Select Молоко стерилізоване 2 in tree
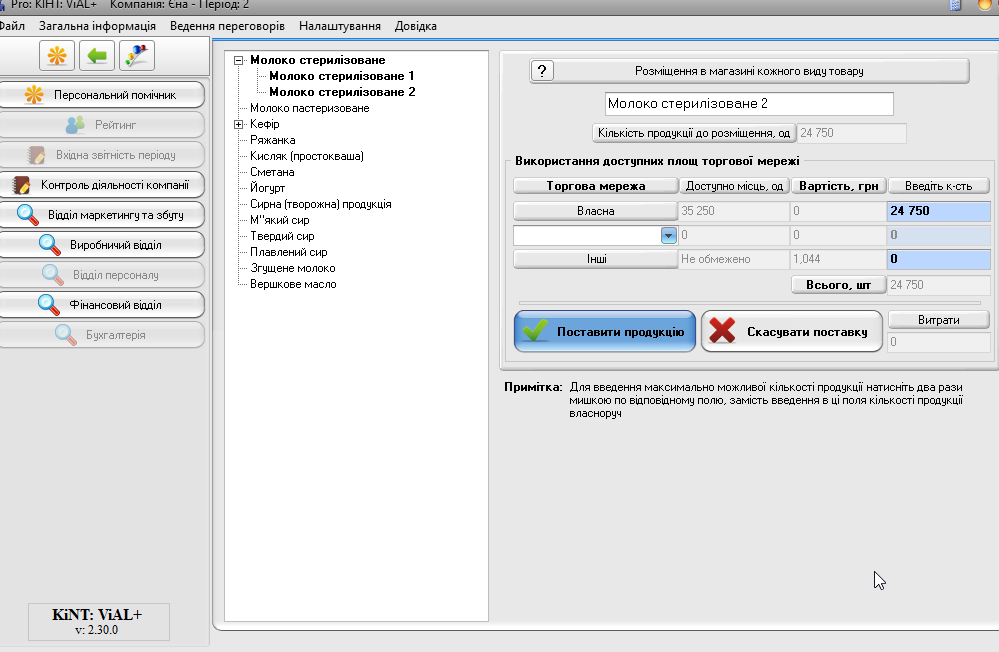999x652 pixels. point(342,92)
